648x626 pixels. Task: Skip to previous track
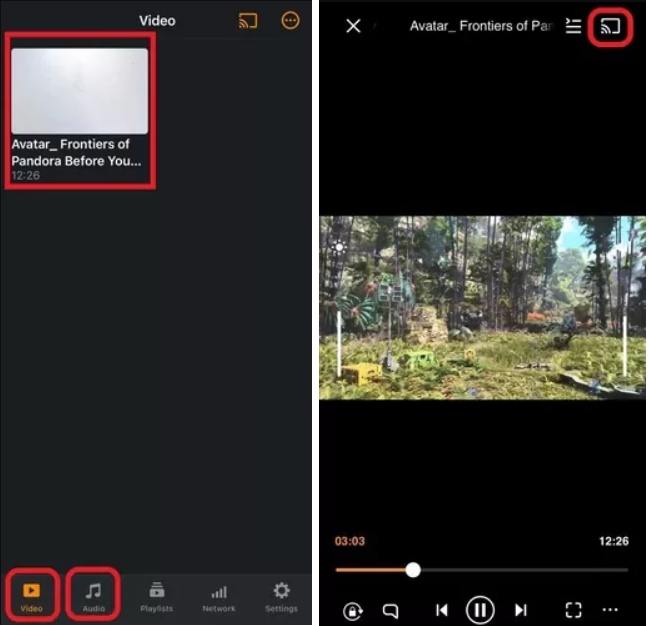click(442, 610)
